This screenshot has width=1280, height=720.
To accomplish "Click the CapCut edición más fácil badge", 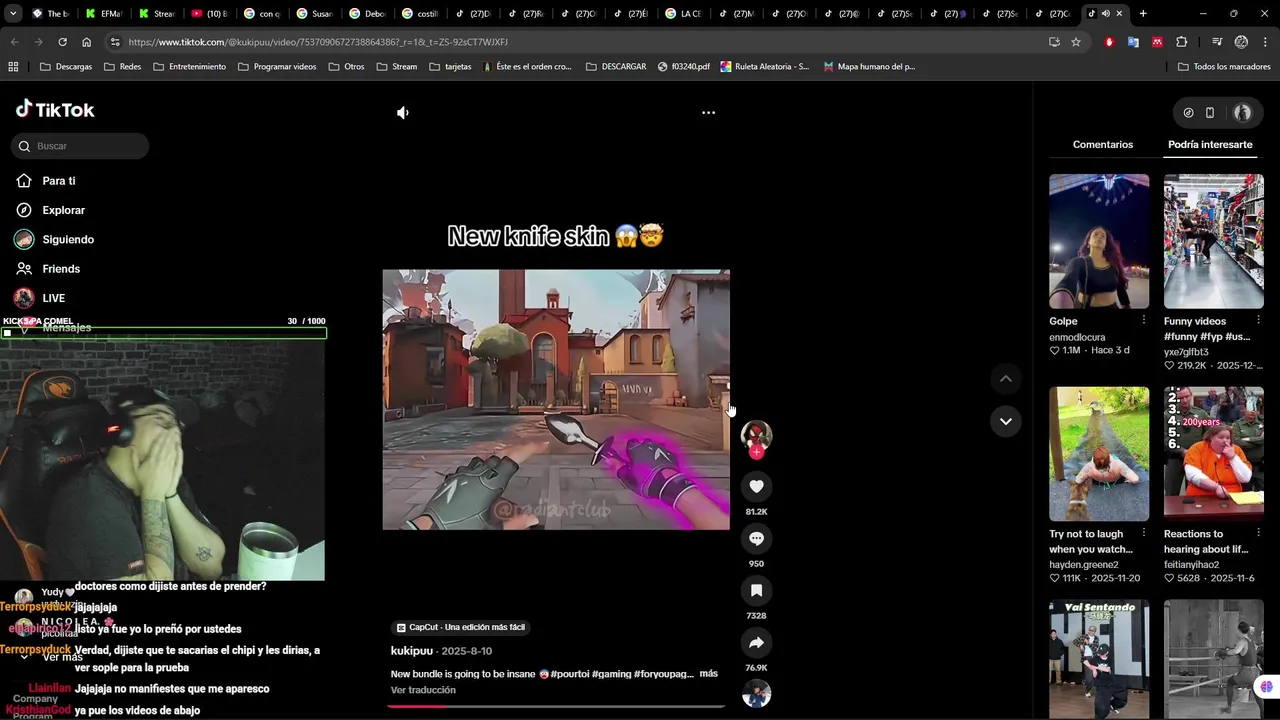I will click(461, 627).
